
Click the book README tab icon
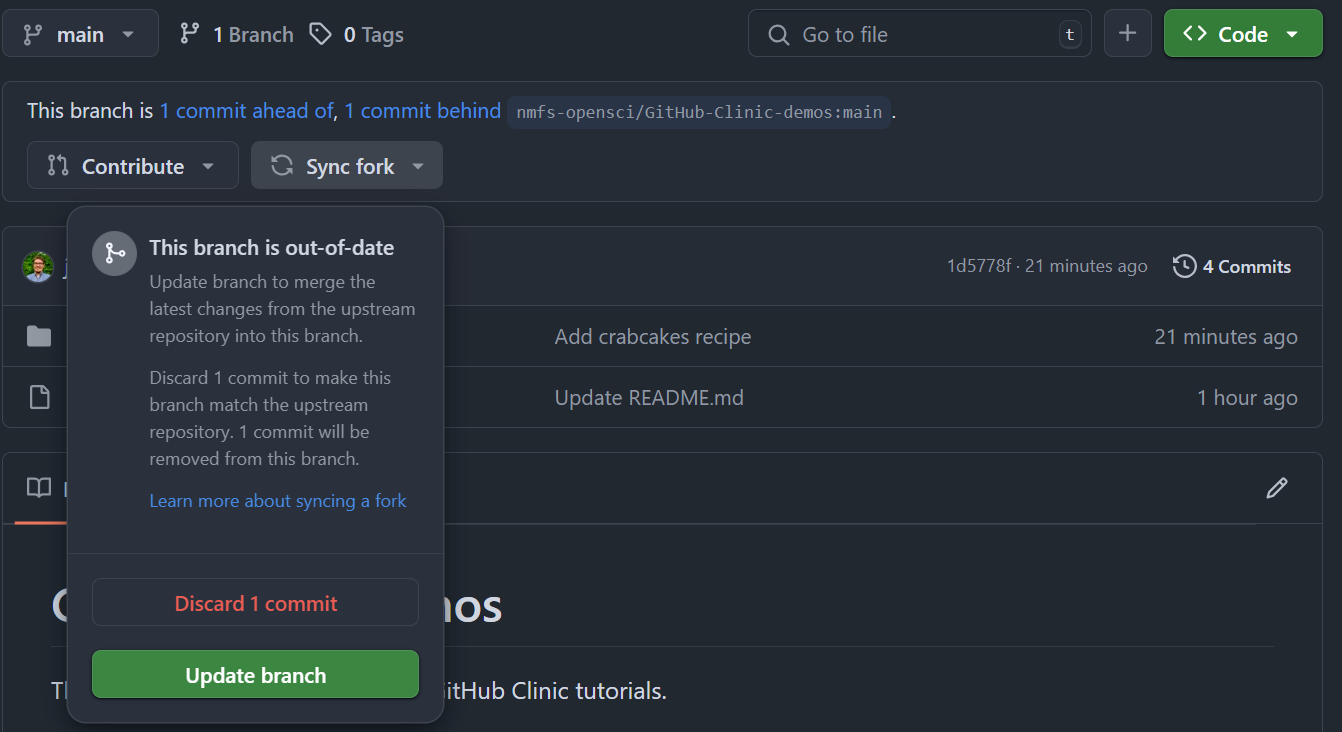point(39,488)
